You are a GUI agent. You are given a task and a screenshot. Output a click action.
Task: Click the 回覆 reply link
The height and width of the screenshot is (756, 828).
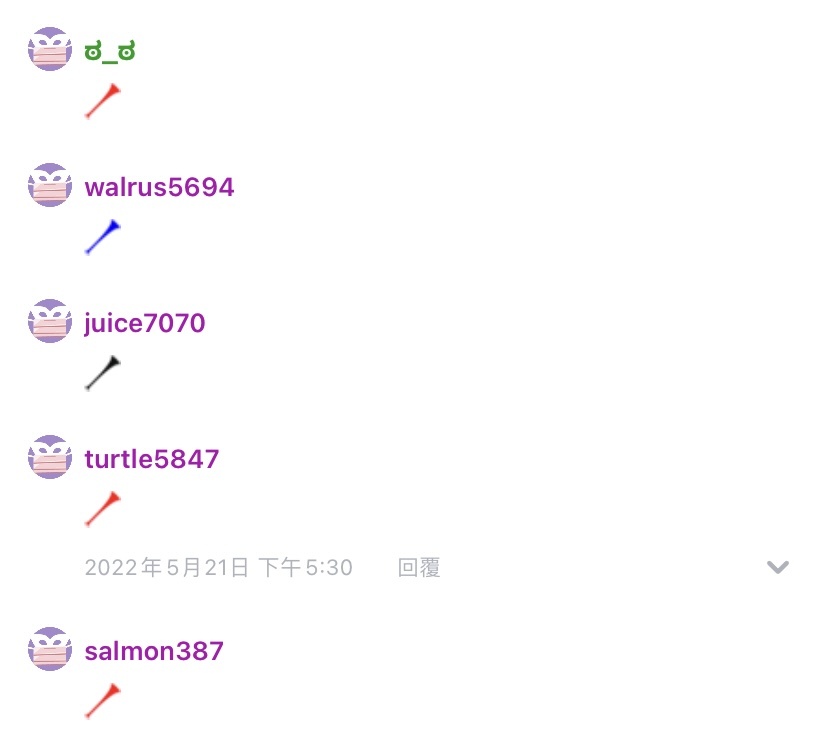(x=419, y=568)
